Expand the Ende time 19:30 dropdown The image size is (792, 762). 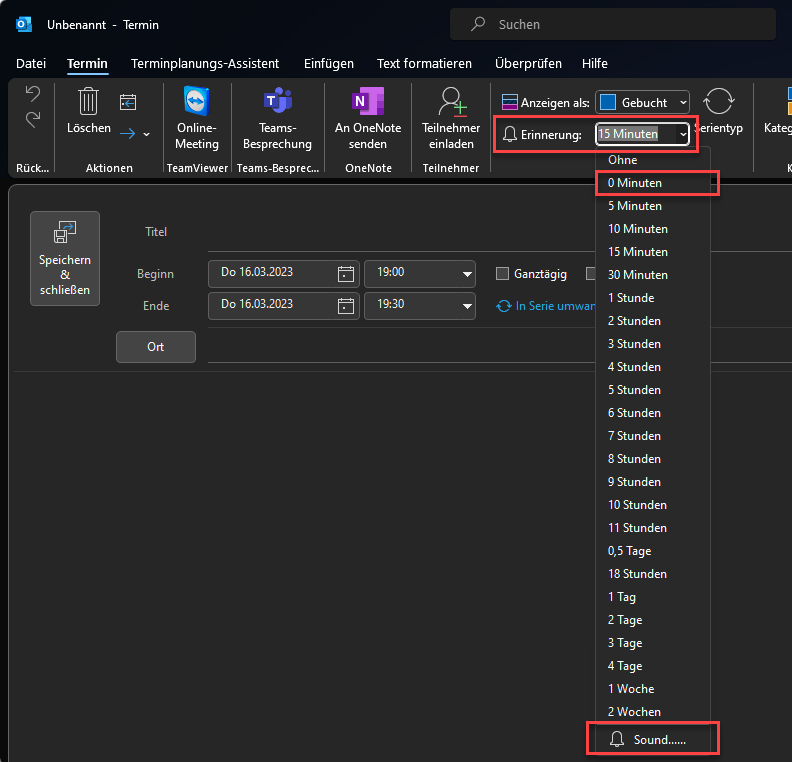point(467,306)
